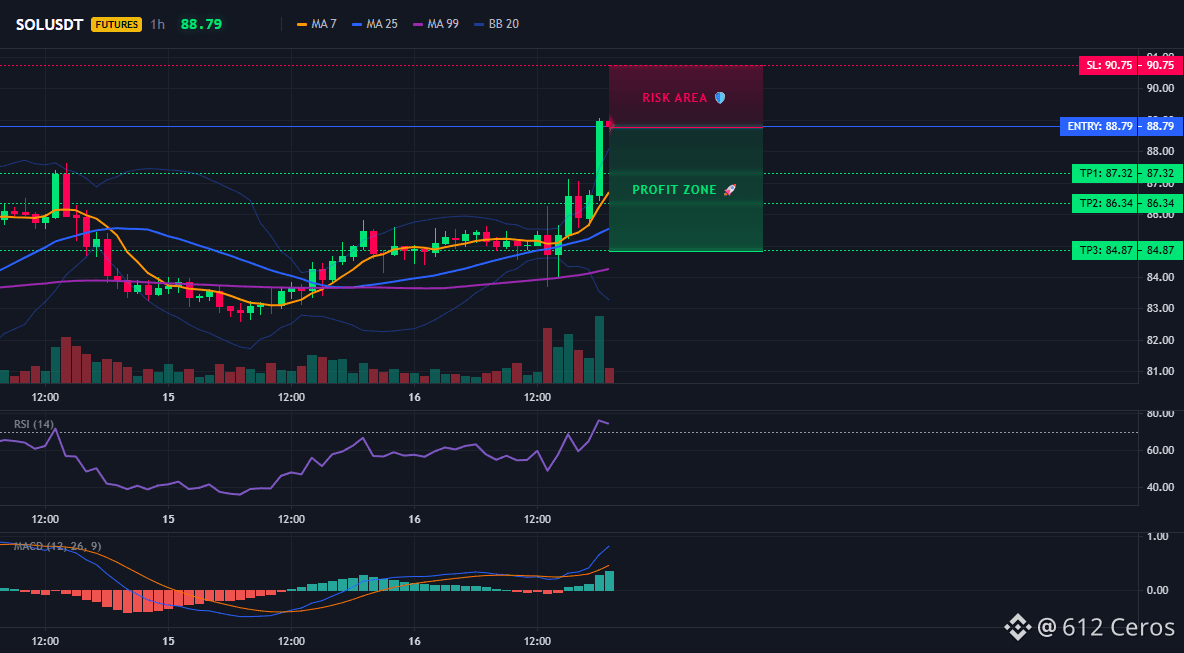Viewport: 1184px width, 653px height.
Task: Click the red SL: 90.75 label
Action: pyautogui.click(x=1108, y=66)
